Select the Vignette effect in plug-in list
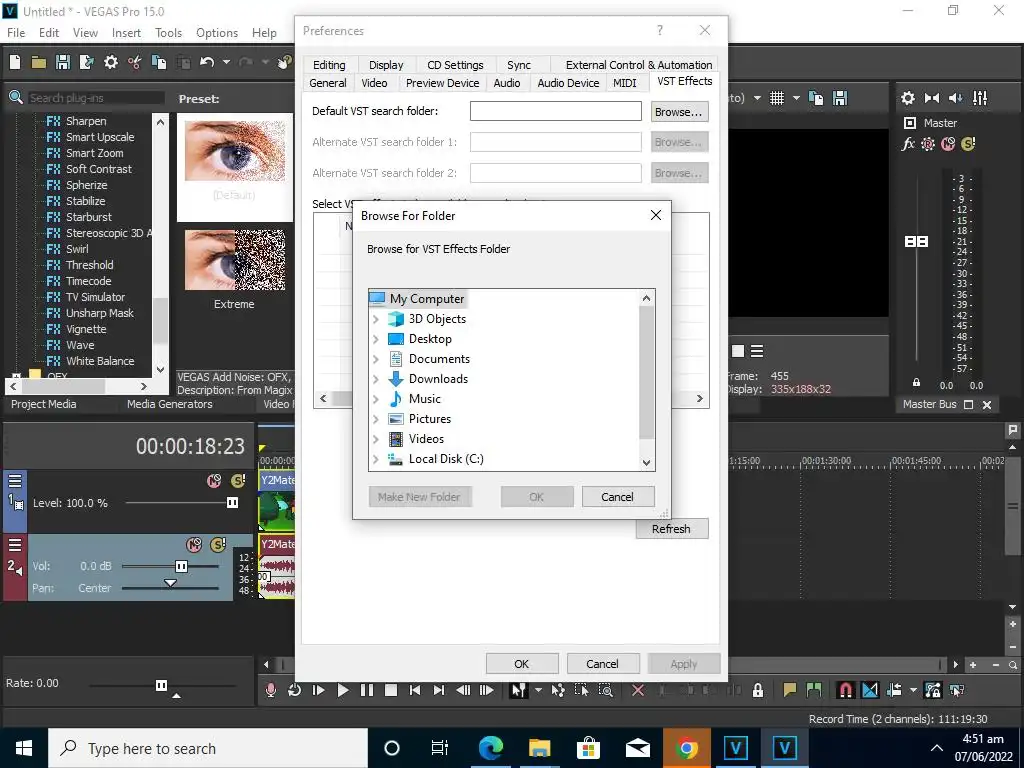 [x=86, y=329]
